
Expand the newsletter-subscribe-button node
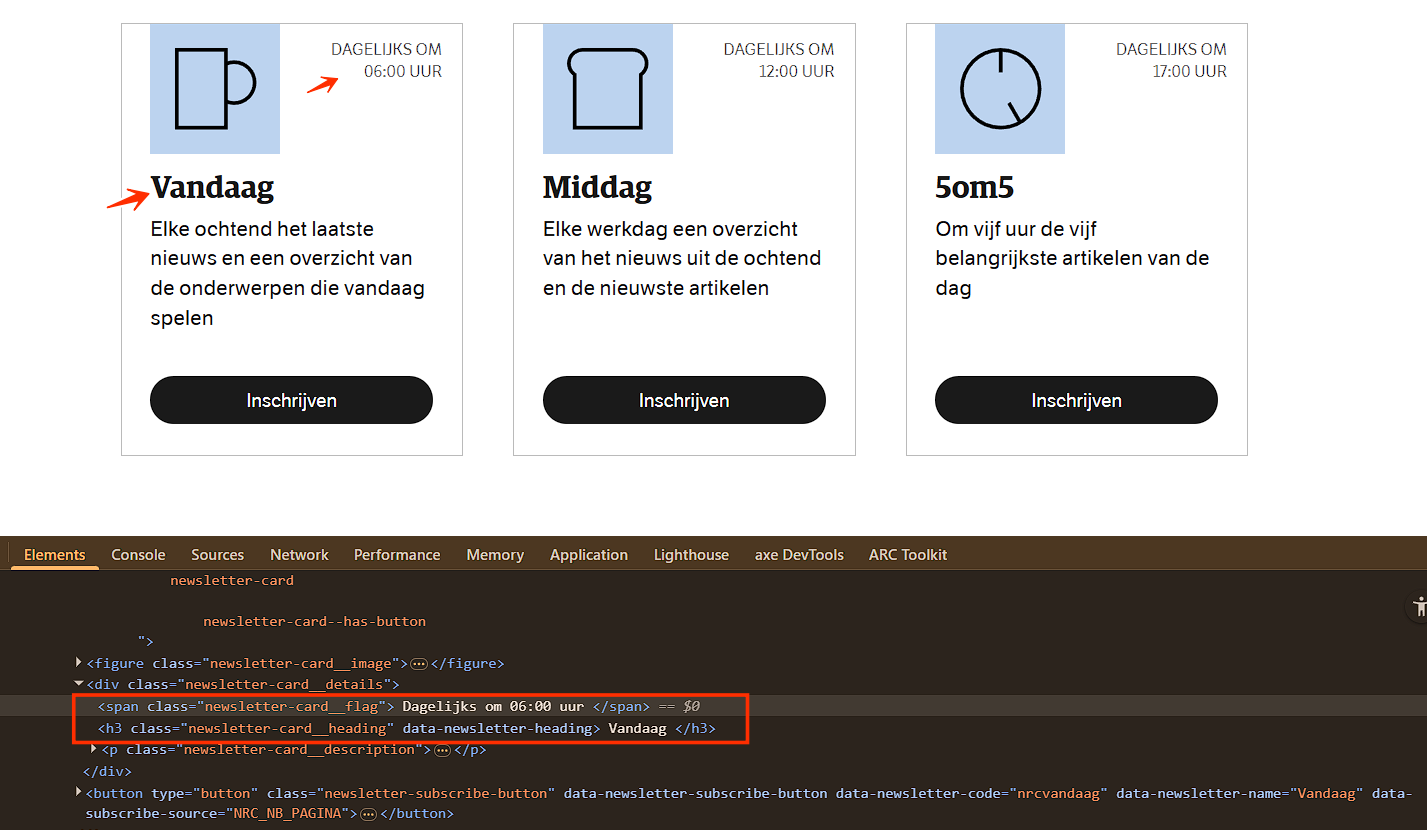(80, 793)
